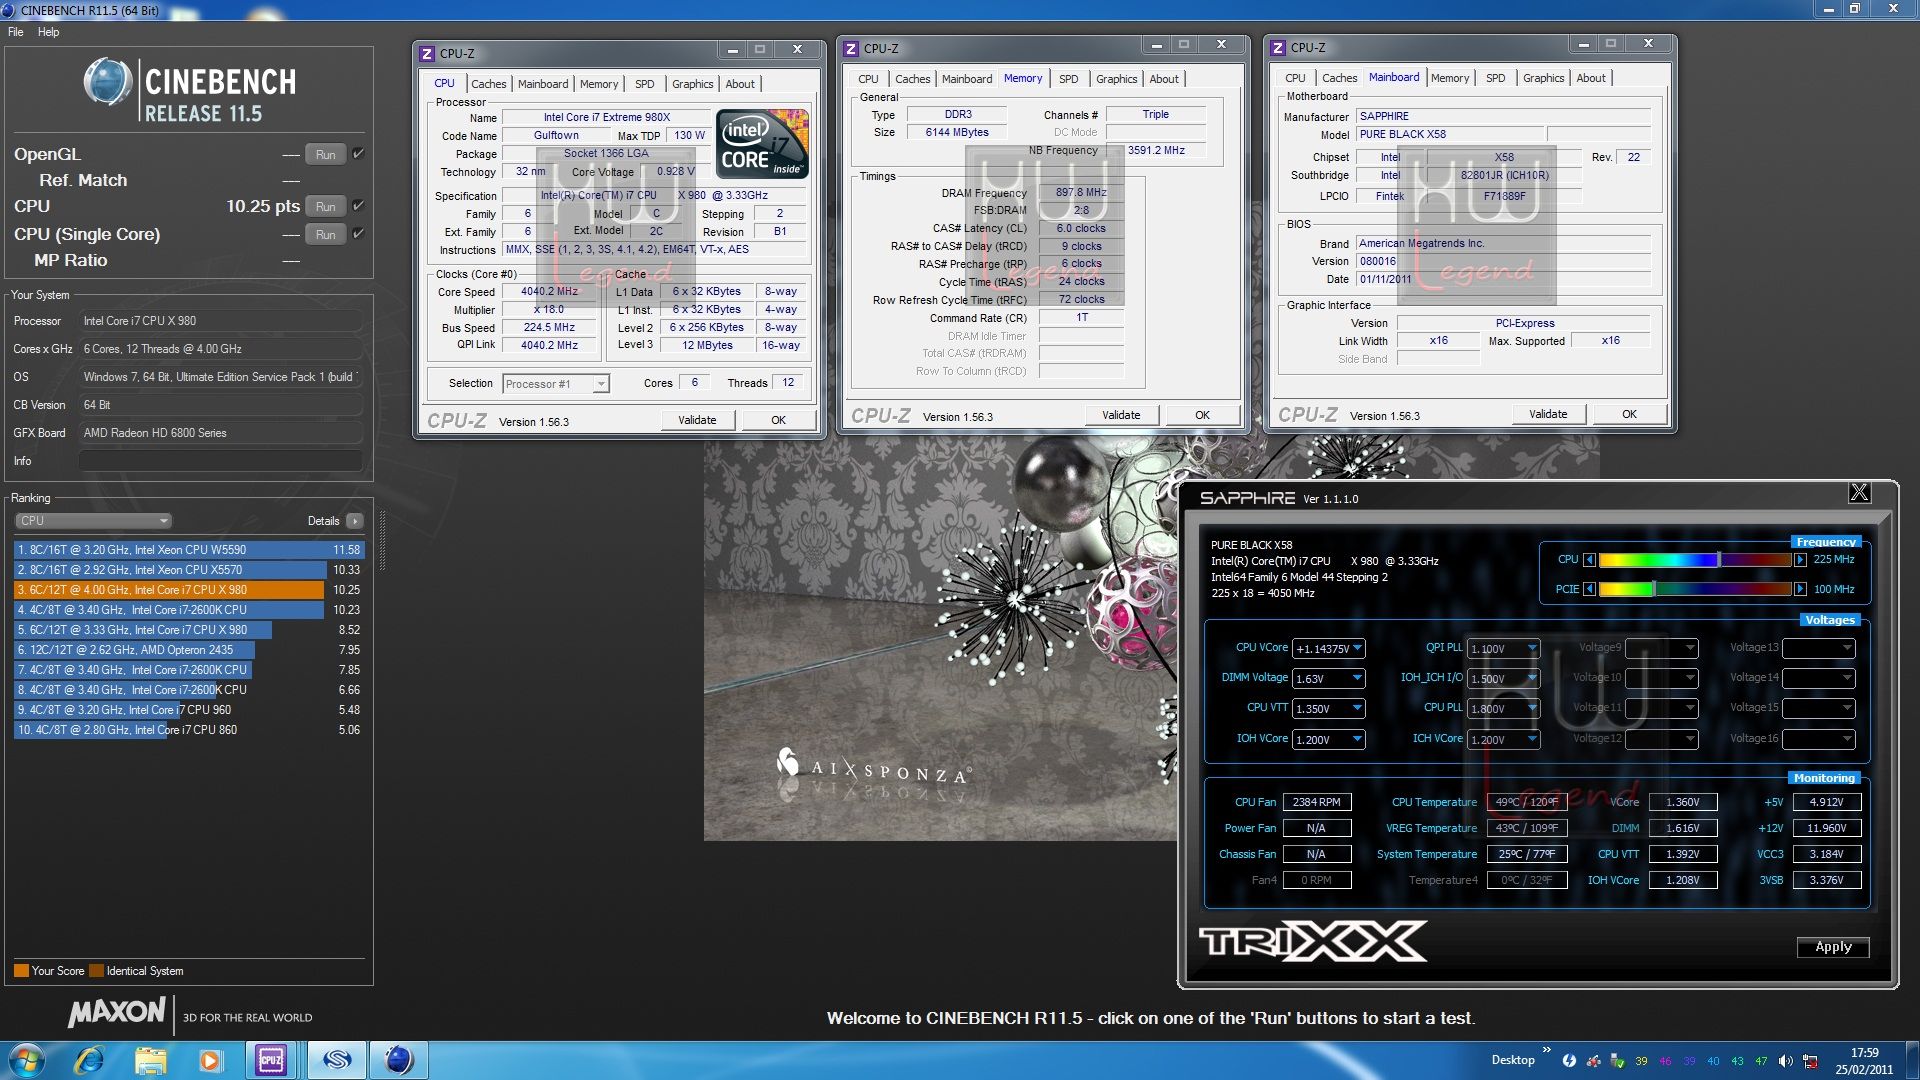Click the volume speaker tray icon
This screenshot has height=1080, width=1920.
click(1786, 1061)
